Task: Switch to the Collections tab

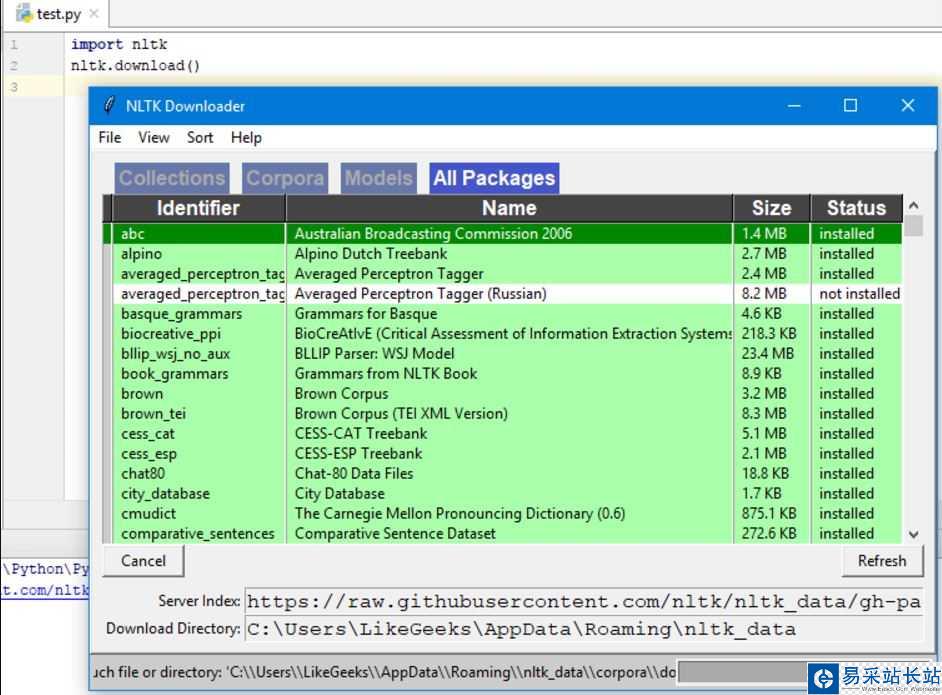Action: click(x=172, y=178)
